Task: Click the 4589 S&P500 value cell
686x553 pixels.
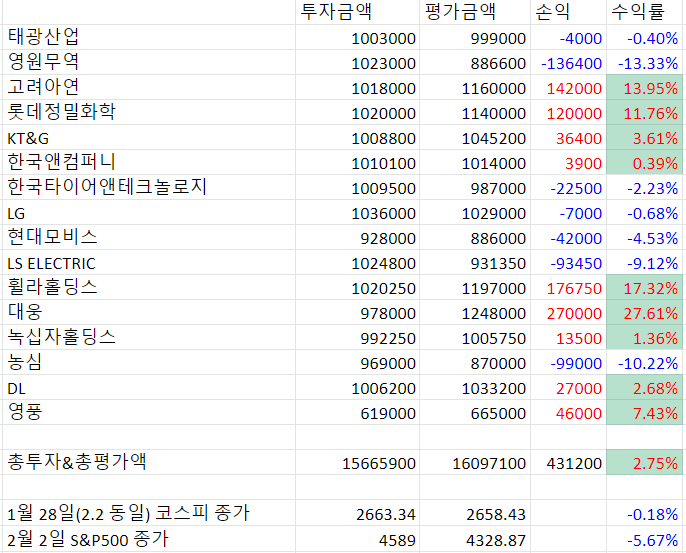Action: click(357, 539)
